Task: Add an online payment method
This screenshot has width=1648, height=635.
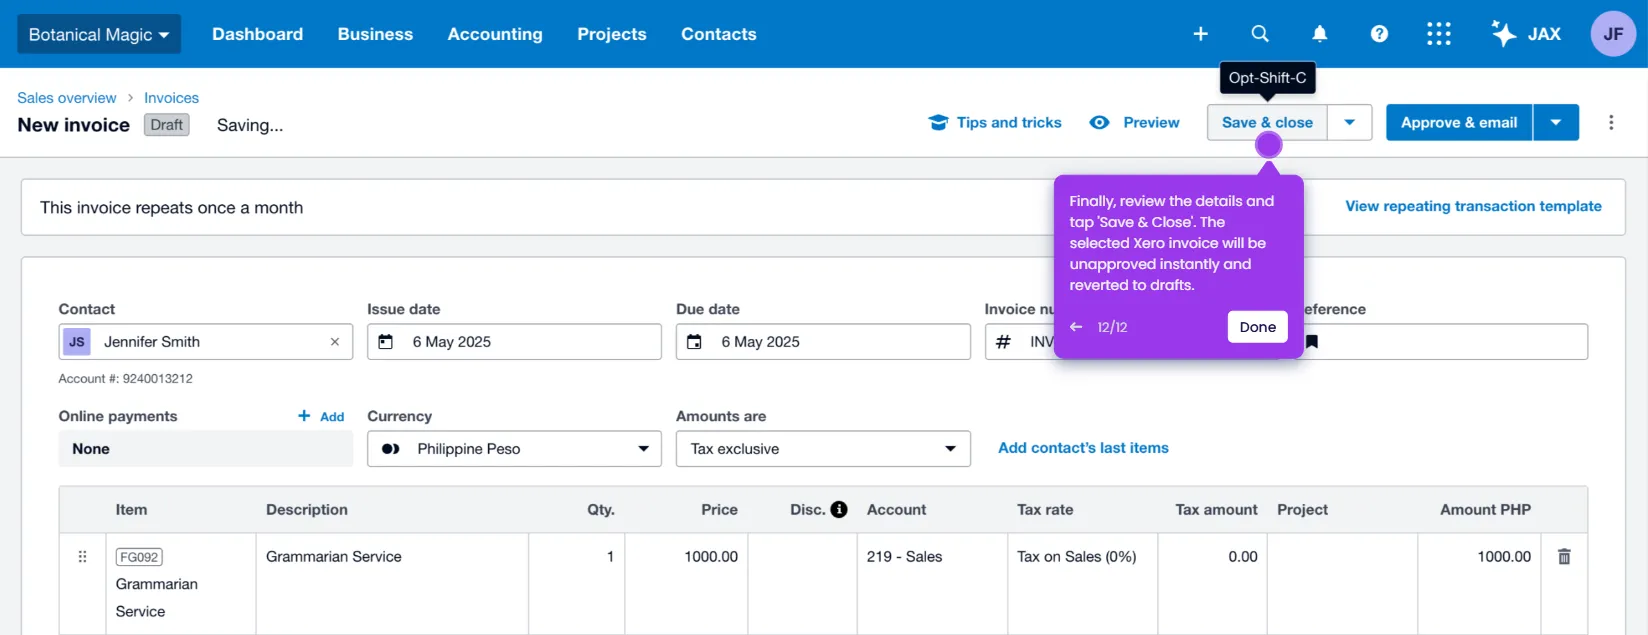Action: point(321,416)
